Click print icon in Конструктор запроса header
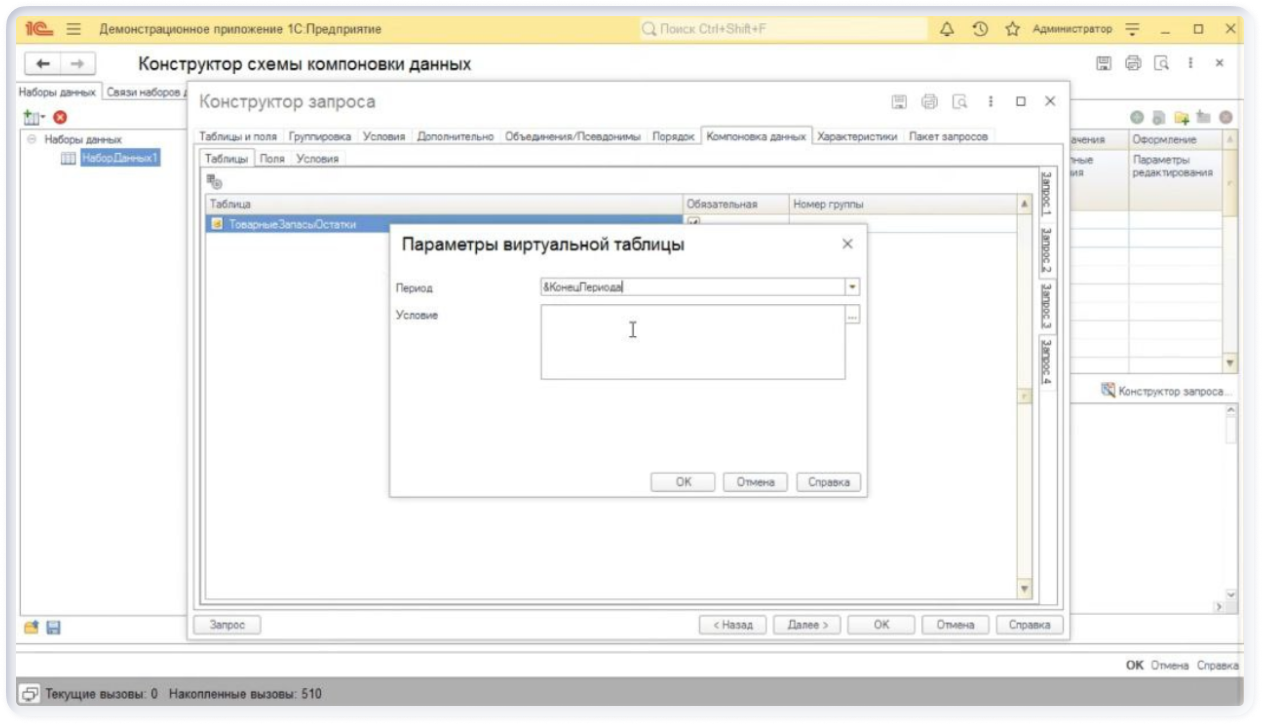The image size is (1262, 724). click(929, 102)
